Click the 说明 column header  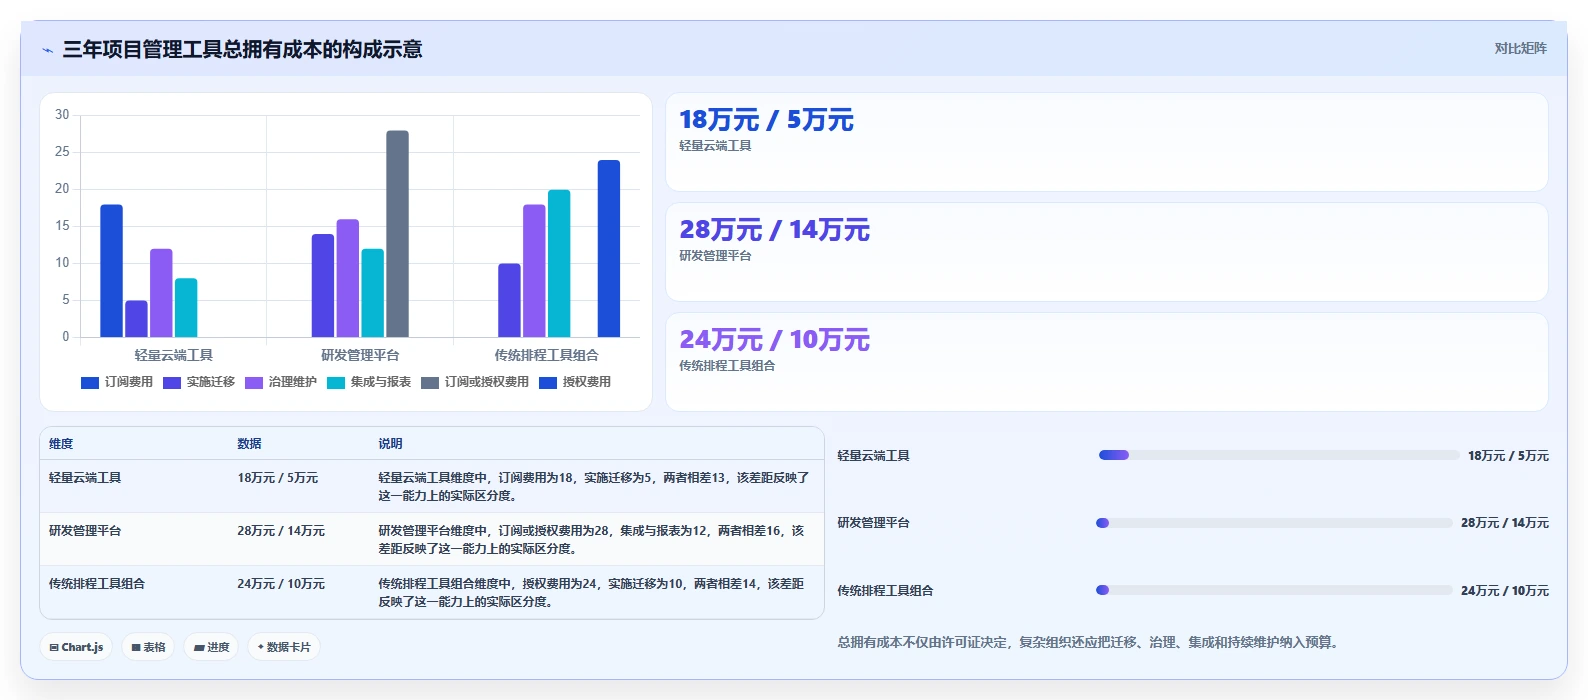390,444
